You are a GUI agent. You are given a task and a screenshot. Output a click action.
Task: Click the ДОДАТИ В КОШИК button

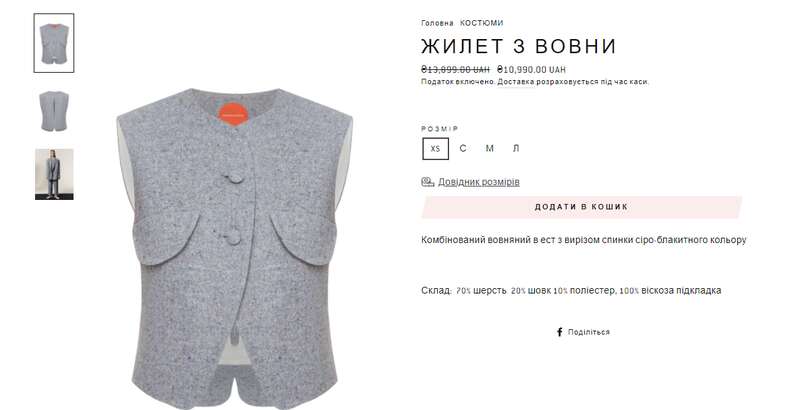point(581,207)
